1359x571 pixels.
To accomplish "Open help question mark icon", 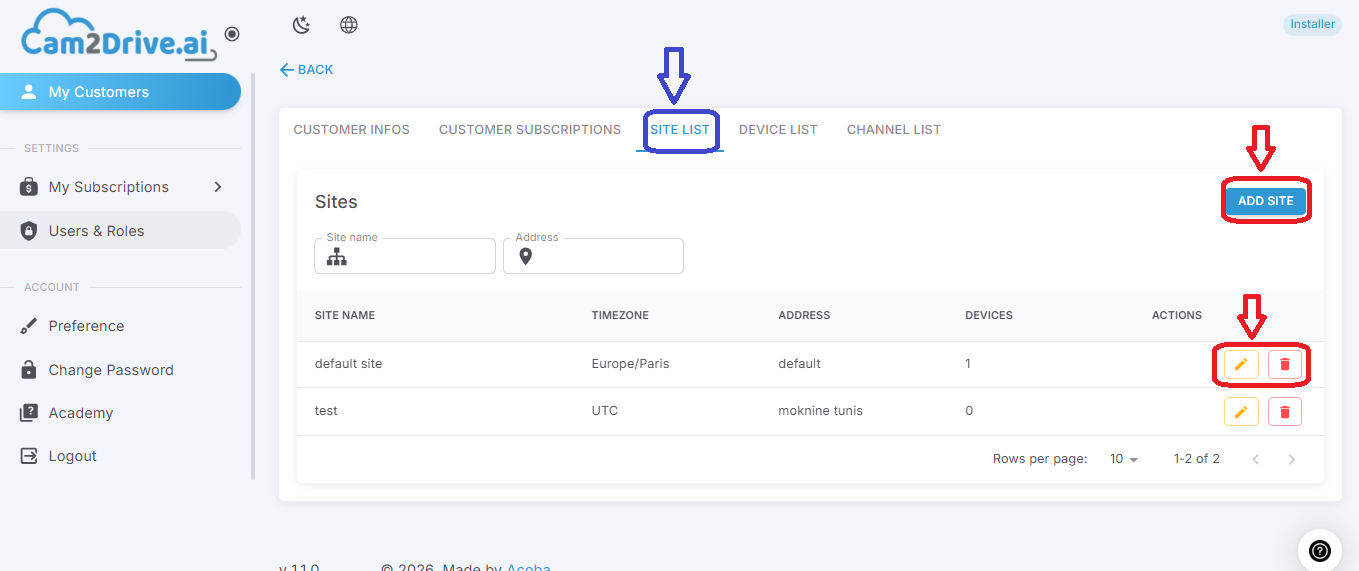I will tap(1320, 550).
